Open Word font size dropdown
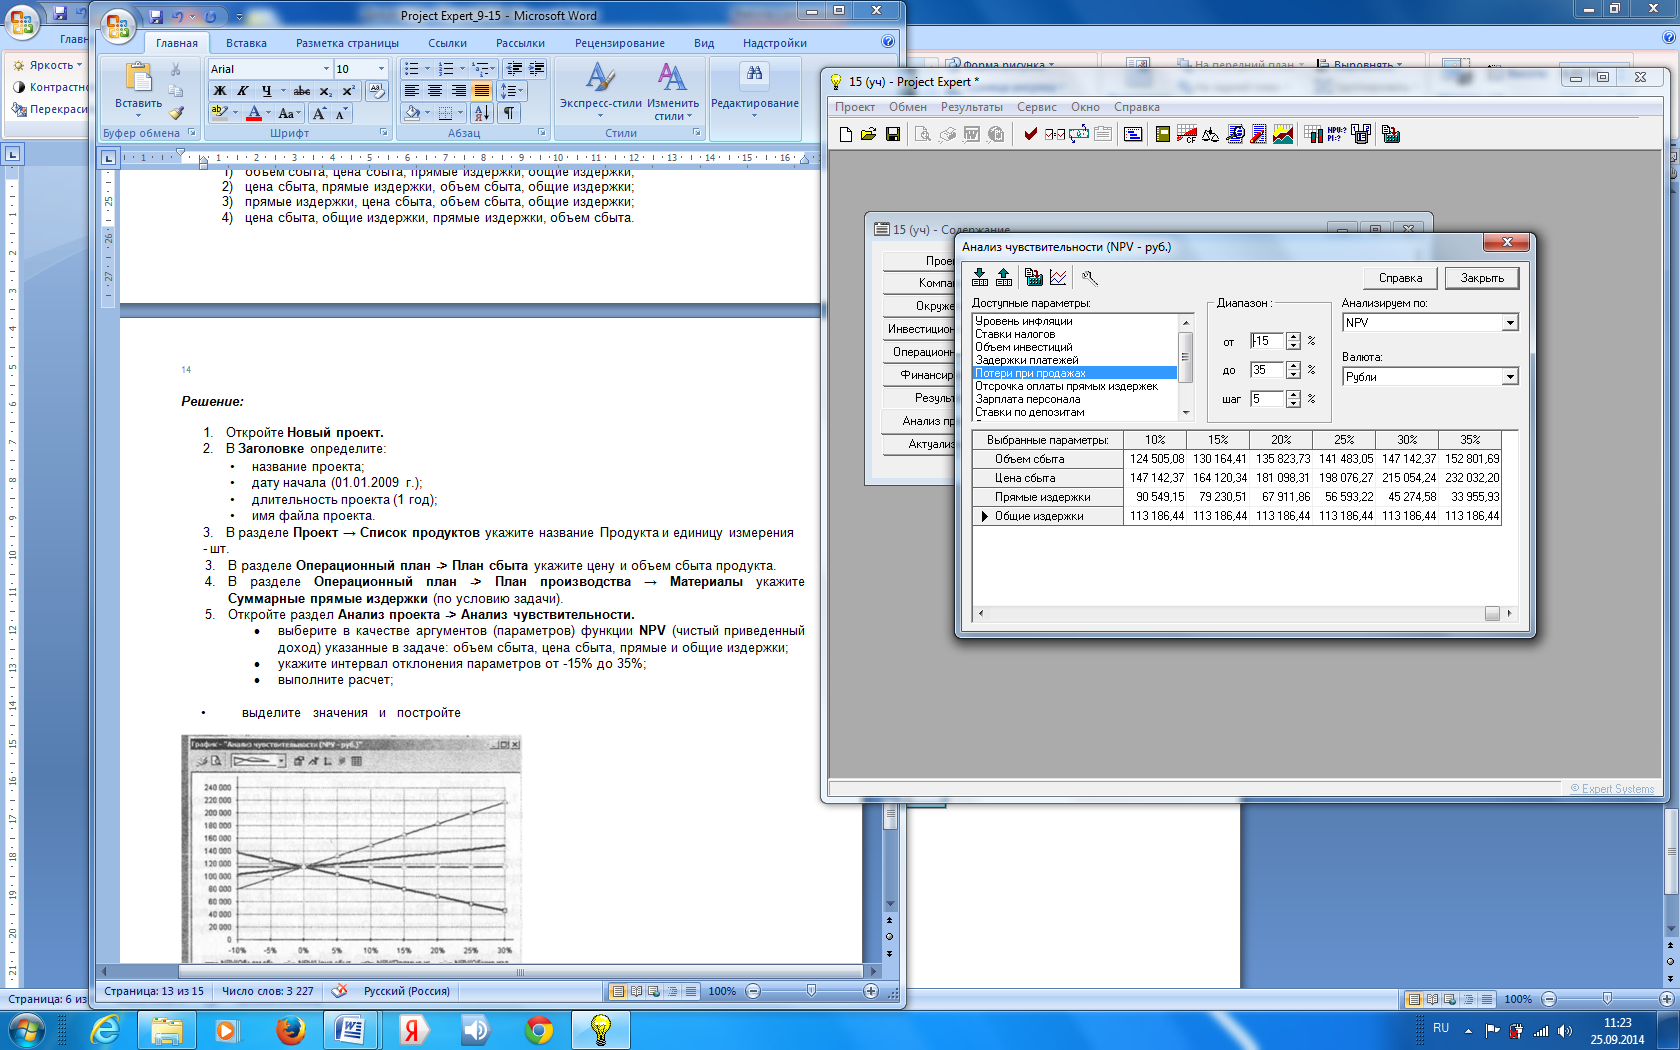This screenshot has height=1050, width=1680. coord(381,69)
